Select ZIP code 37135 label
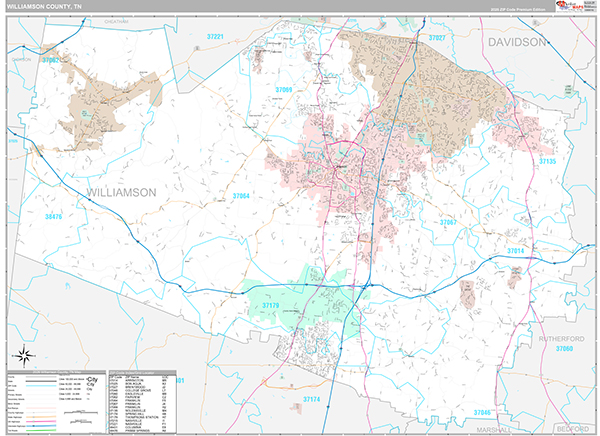This screenshot has width=600, height=436. click(547, 161)
